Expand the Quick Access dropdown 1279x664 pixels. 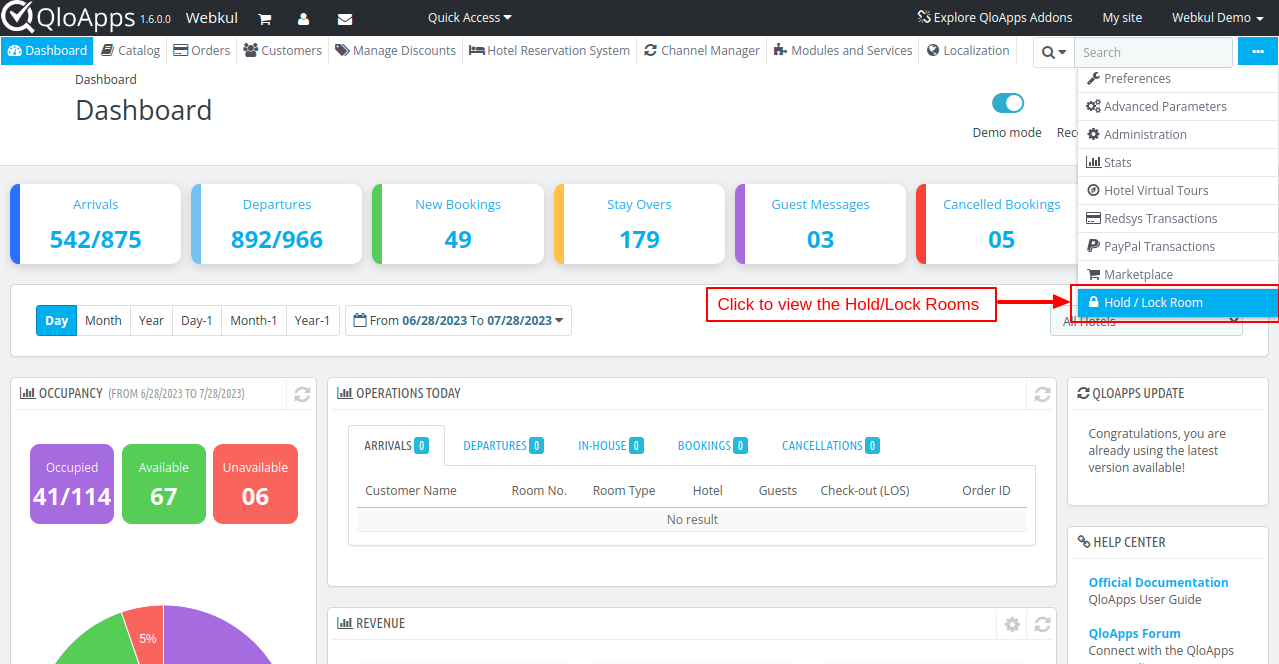(x=469, y=18)
